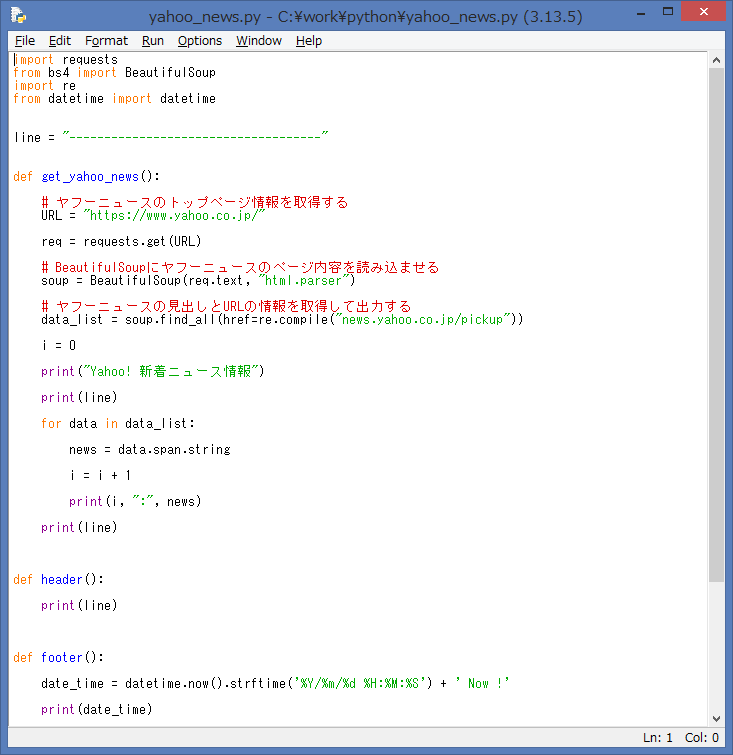Open the Run menu
The image size is (733, 755).
click(x=153, y=40)
